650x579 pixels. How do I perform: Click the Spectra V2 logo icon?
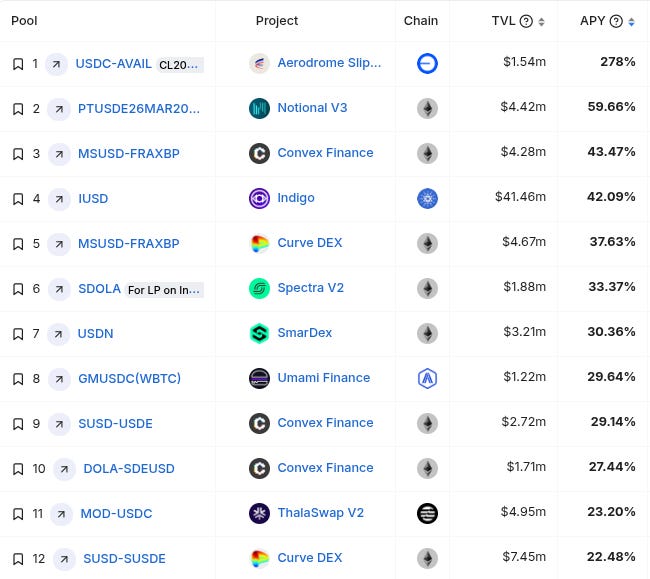pos(260,288)
